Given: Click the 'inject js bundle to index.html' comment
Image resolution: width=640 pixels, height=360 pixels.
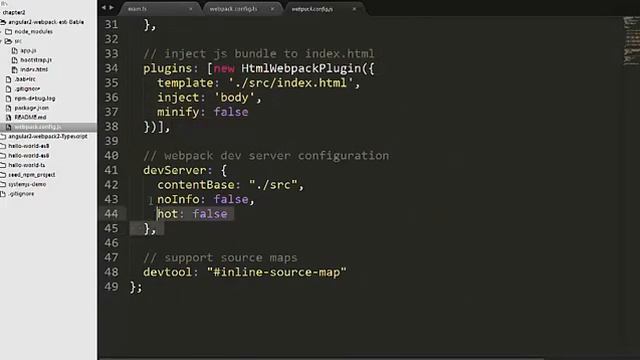Looking at the screenshot, I should click(259, 53).
